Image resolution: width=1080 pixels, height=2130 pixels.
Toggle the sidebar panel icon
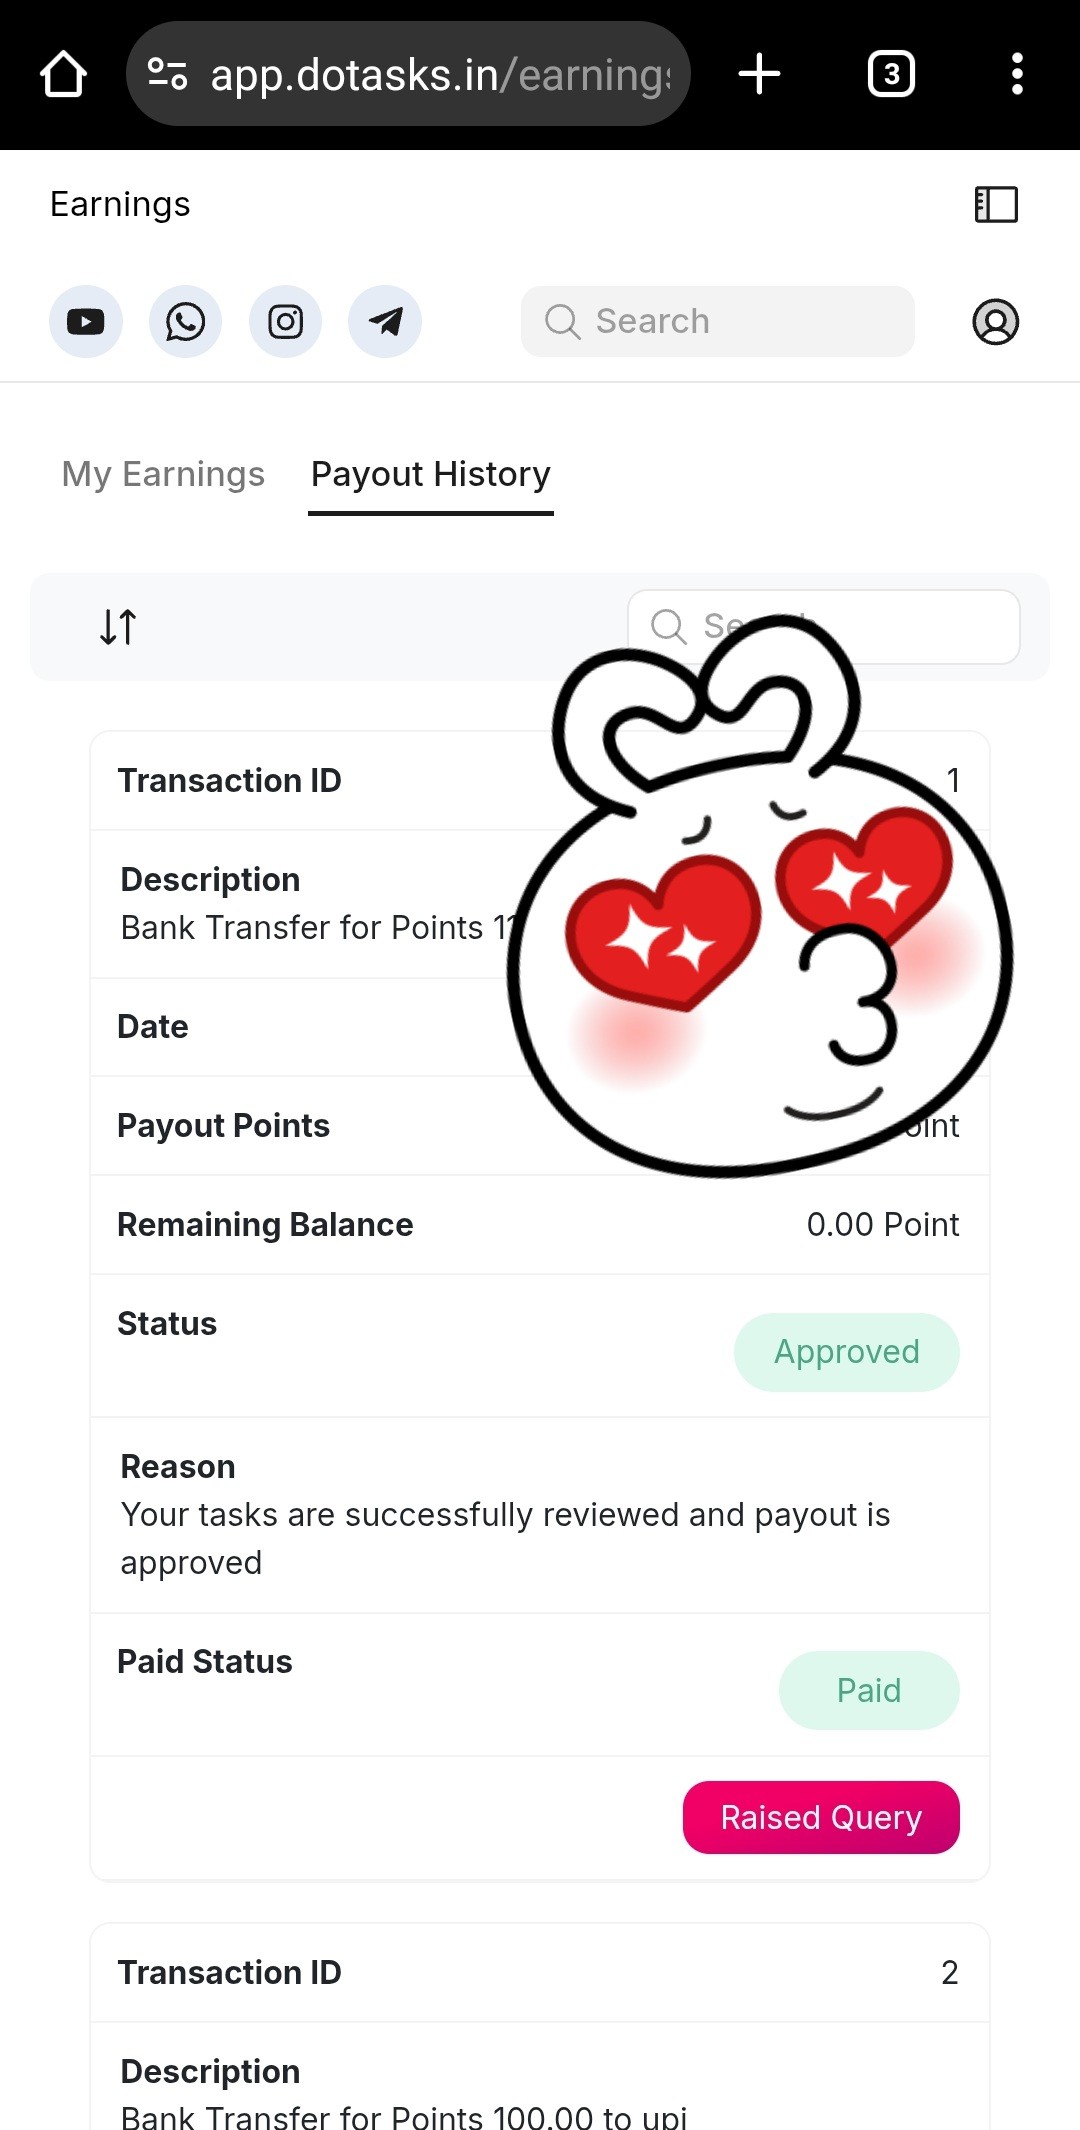[x=996, y=205]
